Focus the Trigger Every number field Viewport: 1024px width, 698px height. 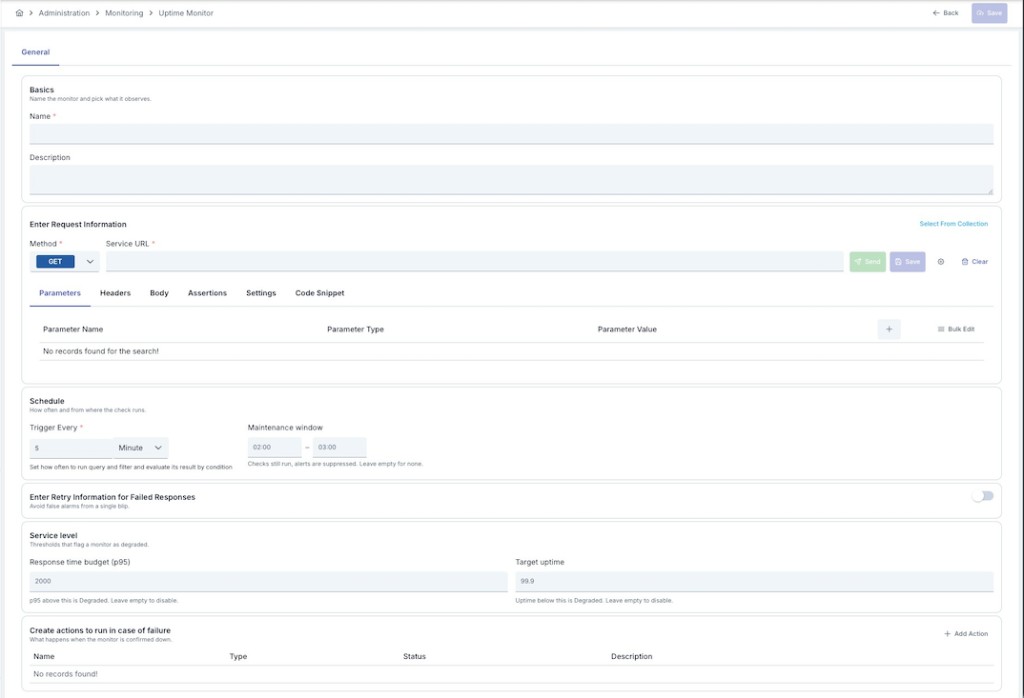click(71, 448)
